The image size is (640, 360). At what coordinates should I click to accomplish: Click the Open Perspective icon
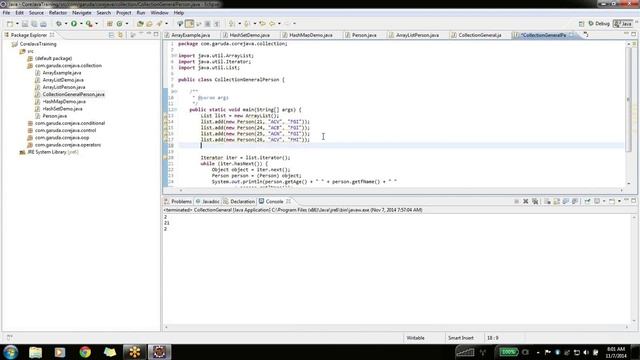[581, 24]
